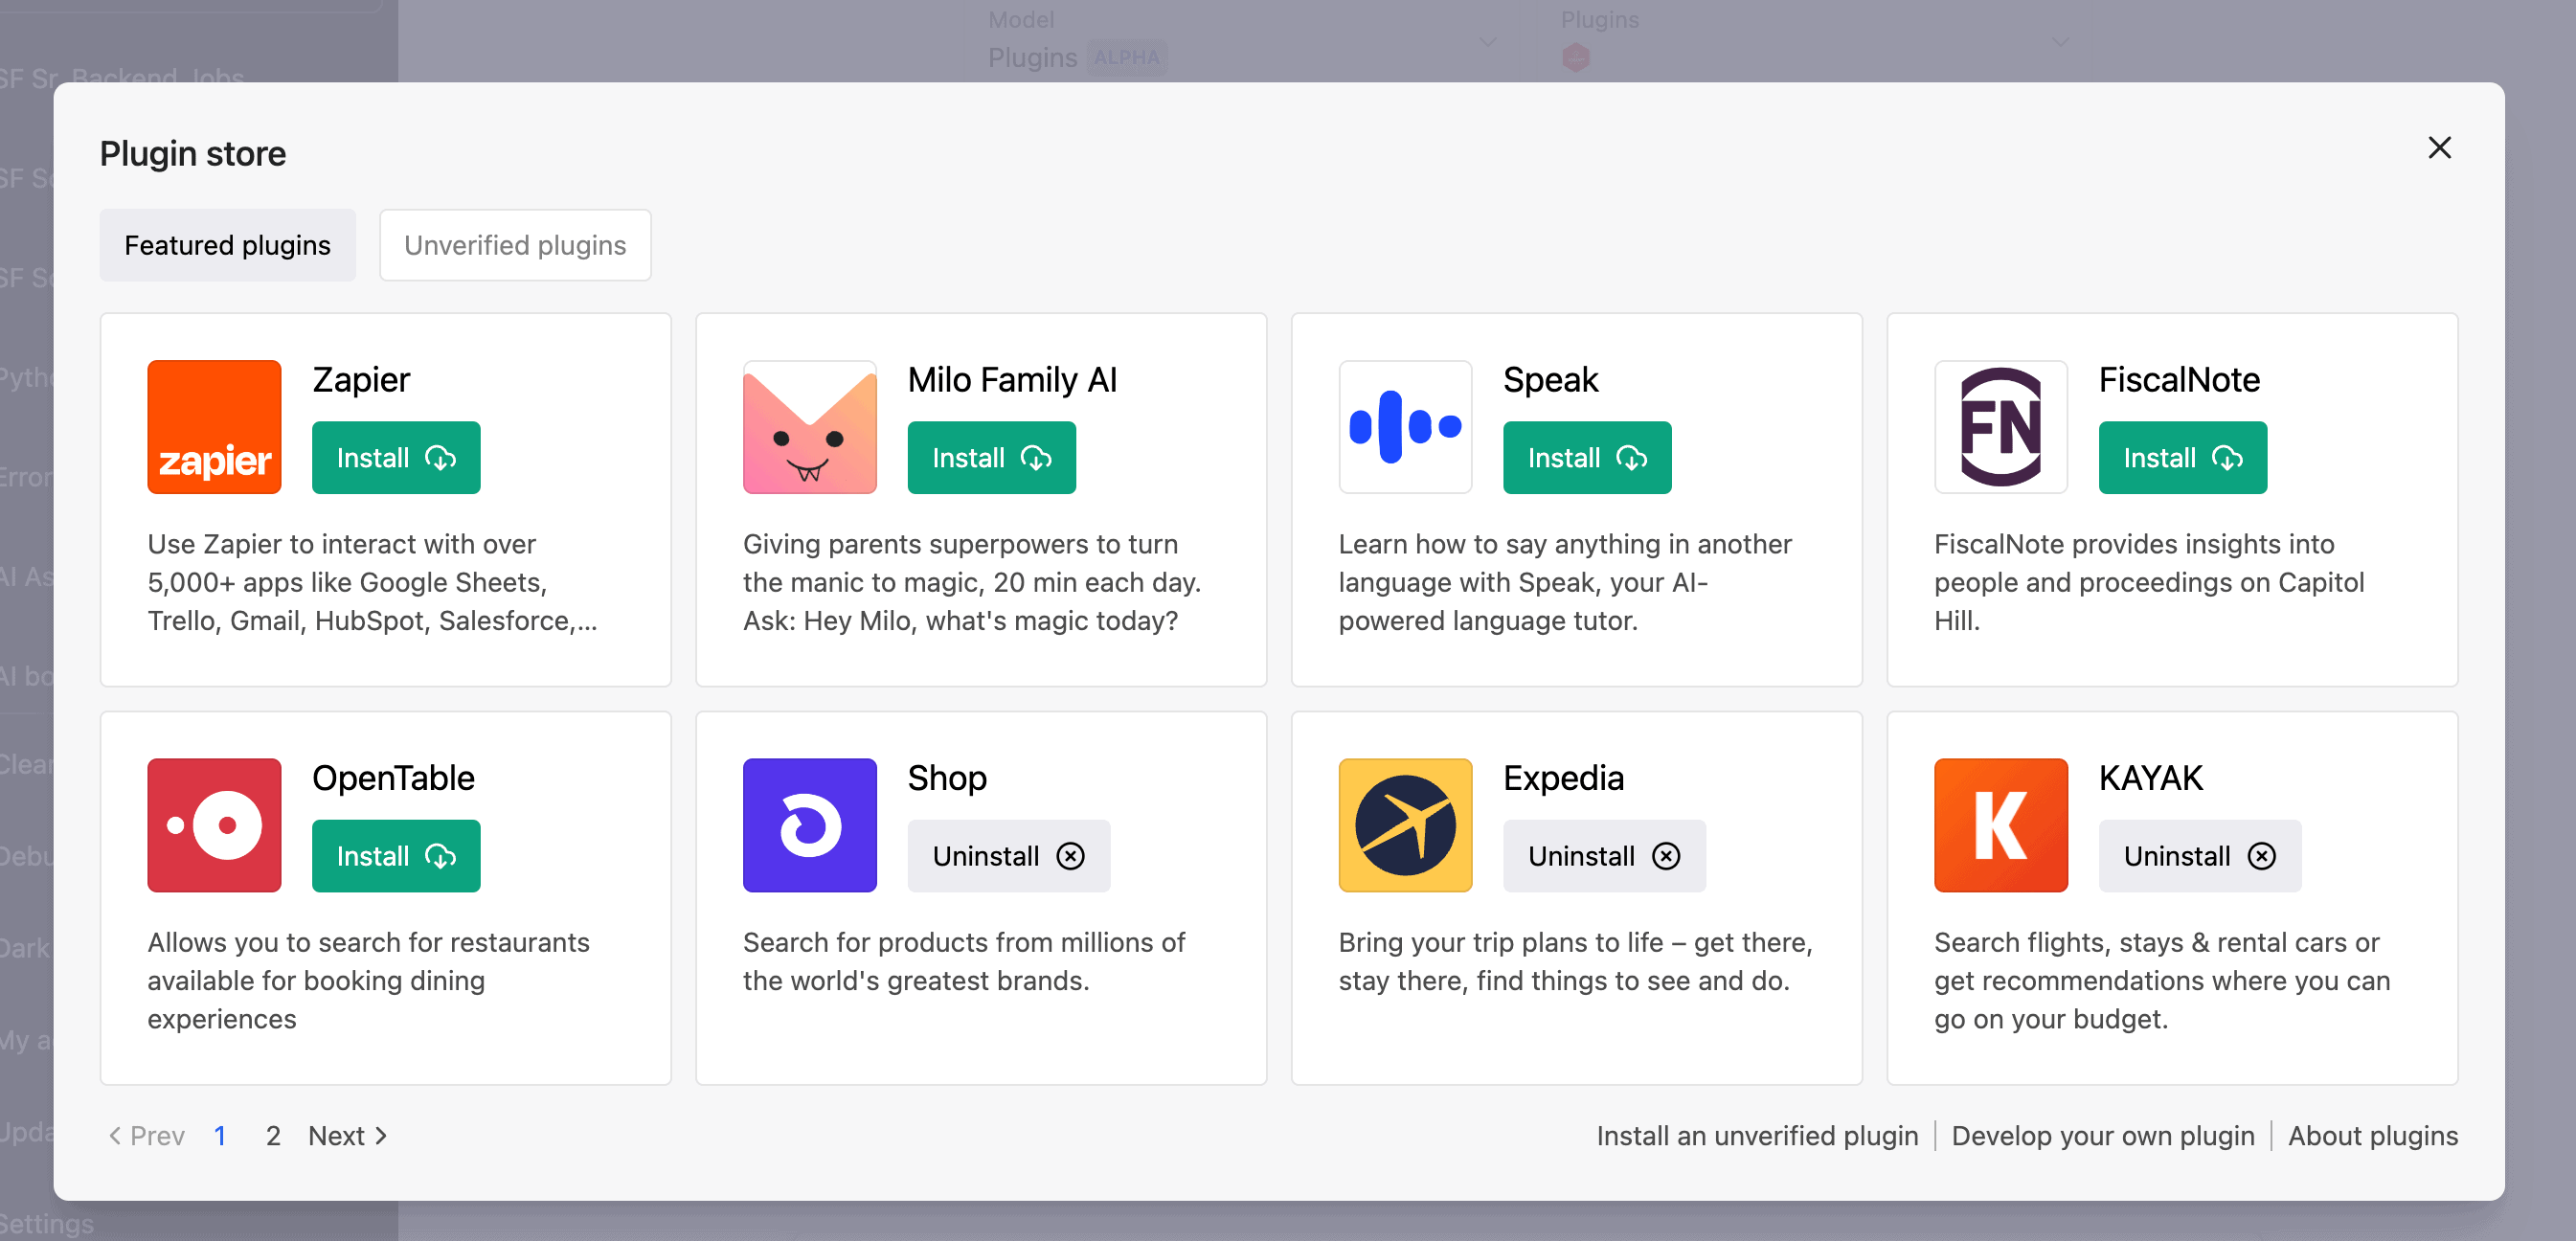Uninstall the Expedia plugin

(1600, 856)
